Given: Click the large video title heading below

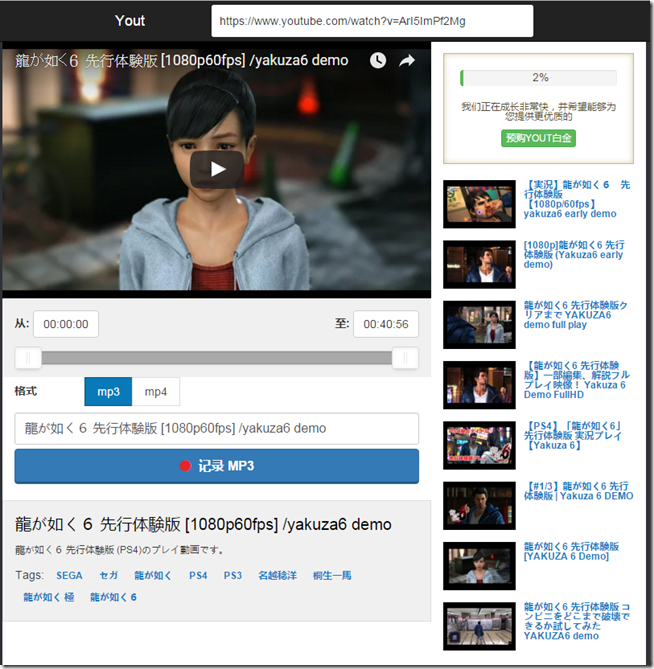Looking at the screenshot, I should point(203,524).
